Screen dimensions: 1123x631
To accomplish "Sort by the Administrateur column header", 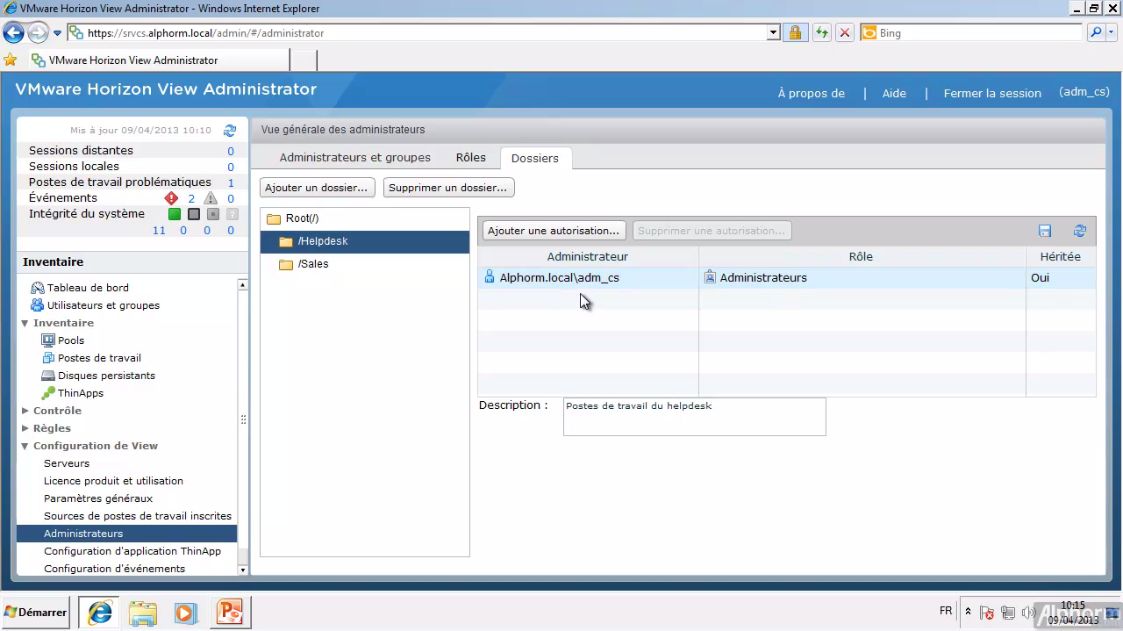I will [587, 256].
